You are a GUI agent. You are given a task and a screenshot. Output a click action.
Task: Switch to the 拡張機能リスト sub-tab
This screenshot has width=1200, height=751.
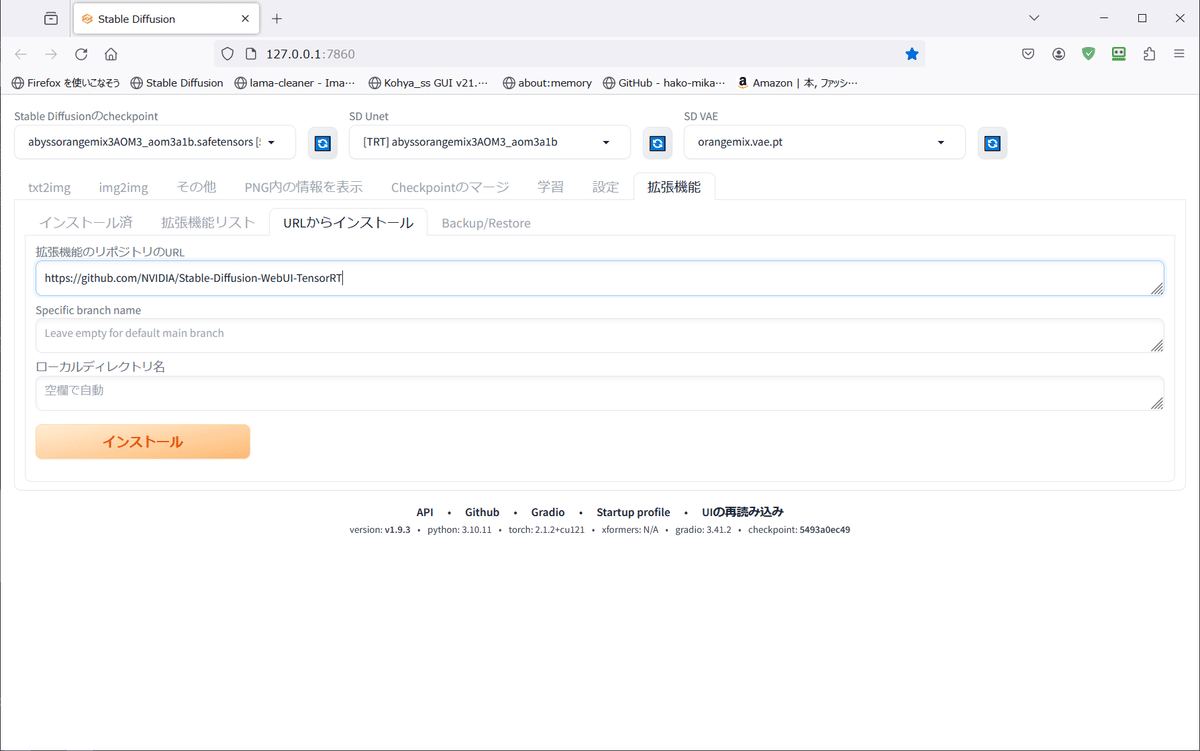208,222
